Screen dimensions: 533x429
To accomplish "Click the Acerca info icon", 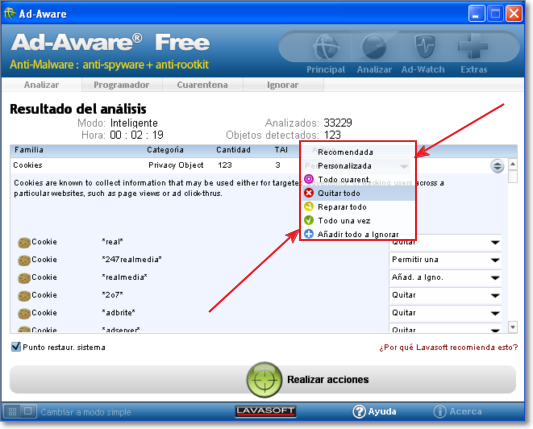I will (x=440, y=412).
